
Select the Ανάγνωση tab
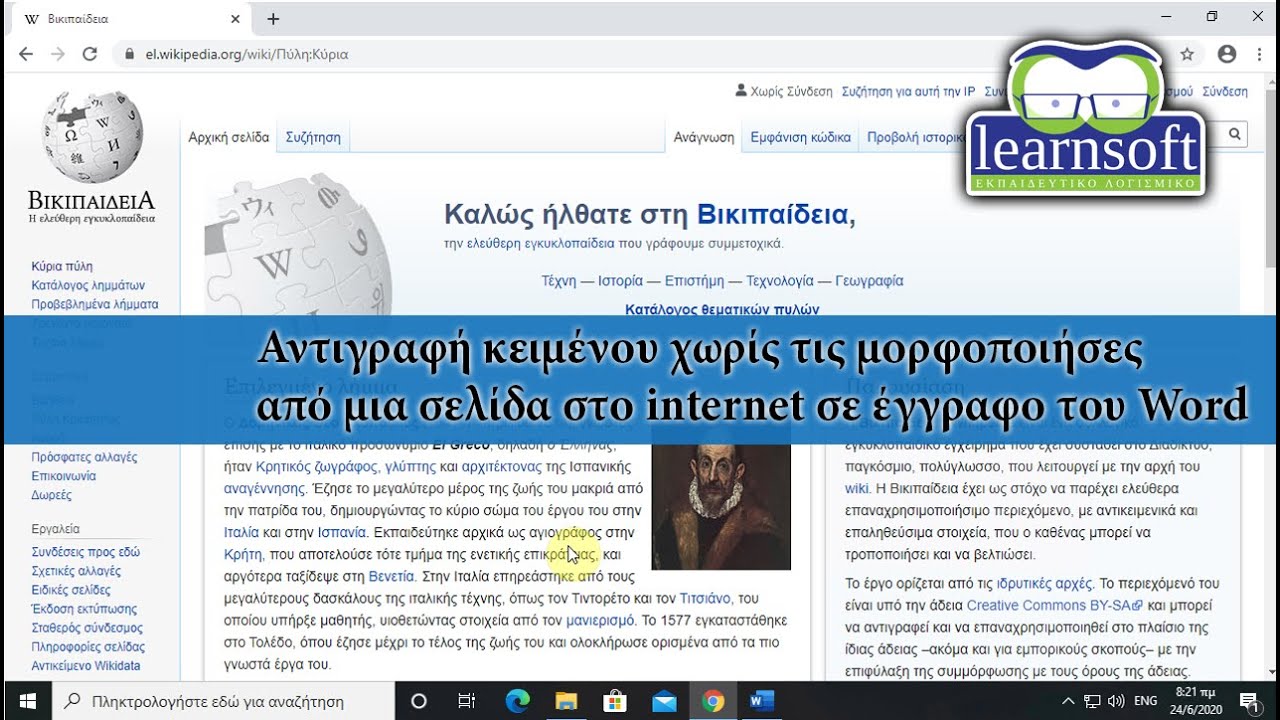[704, 137]
